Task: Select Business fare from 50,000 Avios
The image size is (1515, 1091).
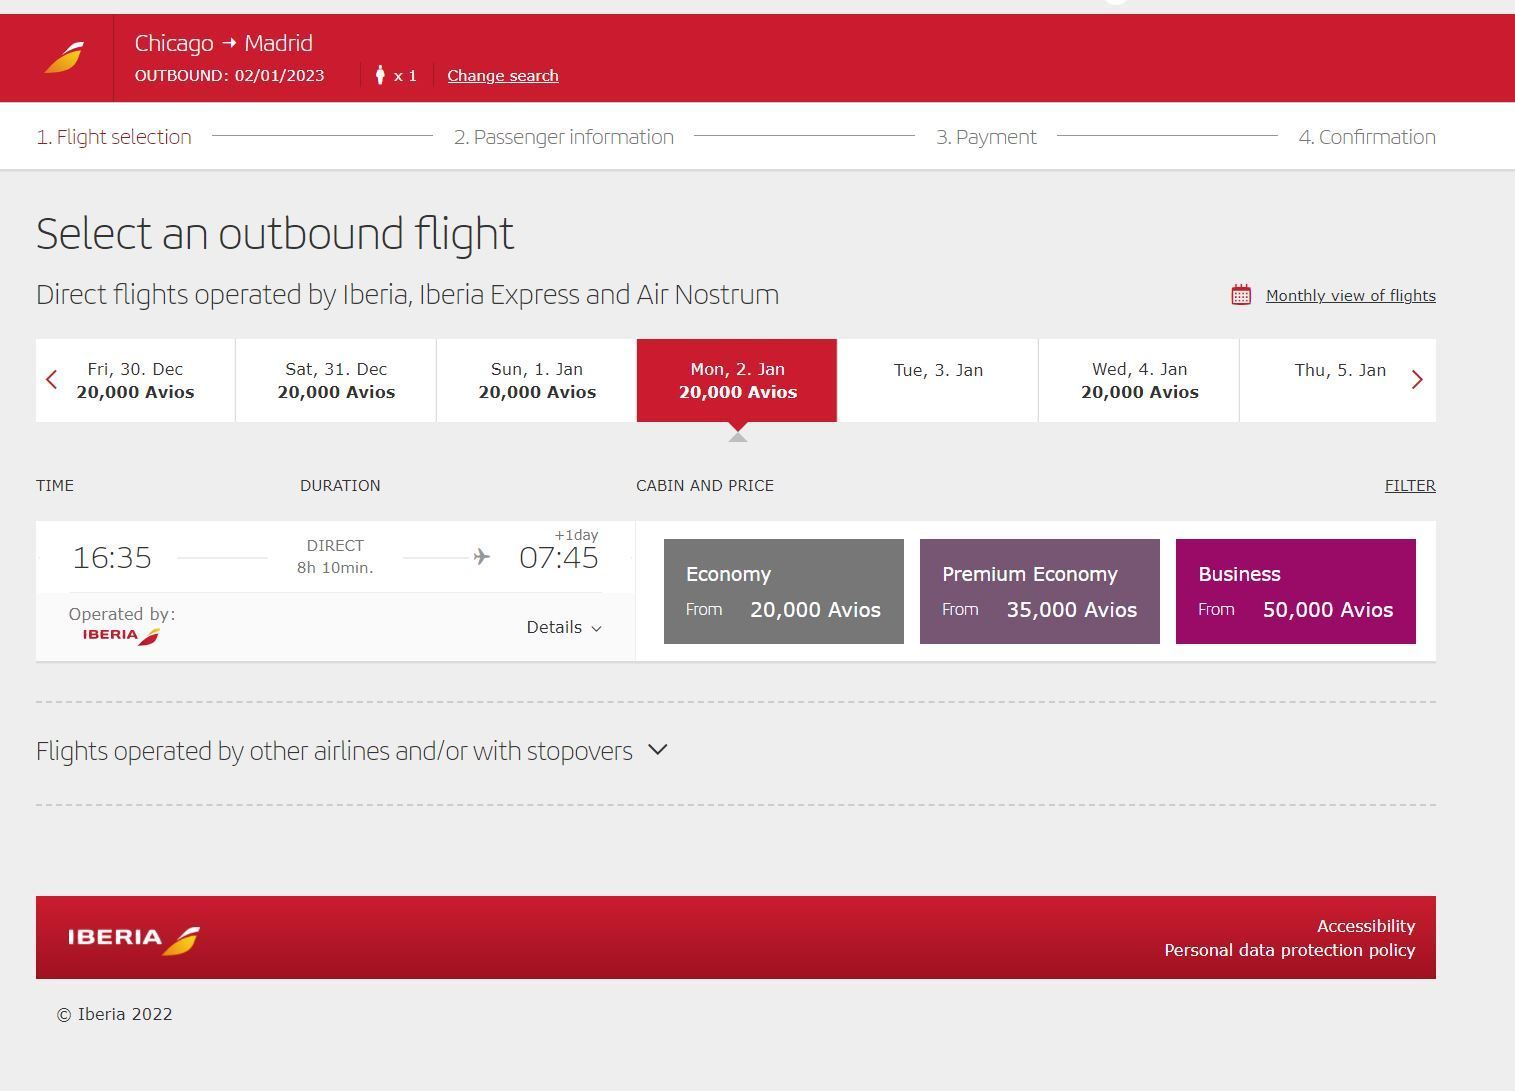Action: coord(1295,592)
